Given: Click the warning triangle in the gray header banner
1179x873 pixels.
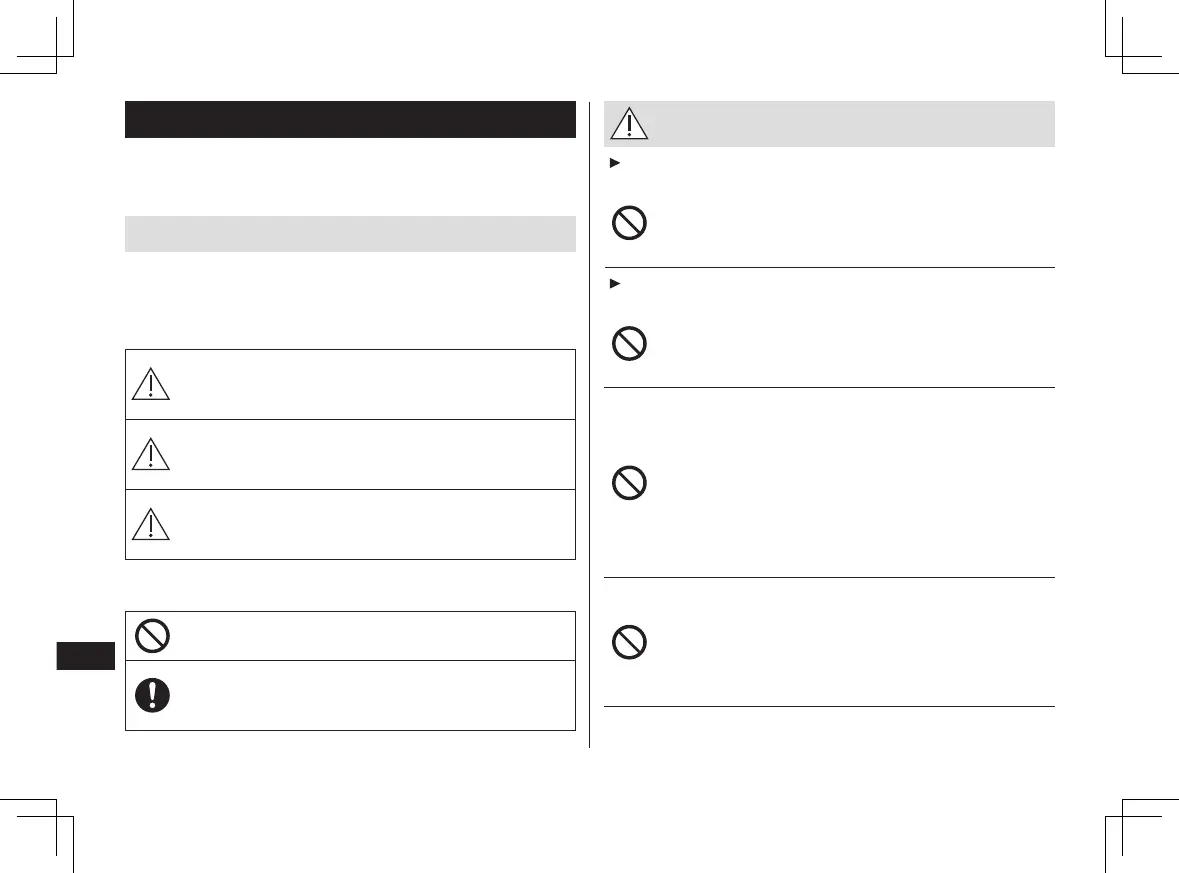Looking at the screenshot, I should tap(629, 124).
